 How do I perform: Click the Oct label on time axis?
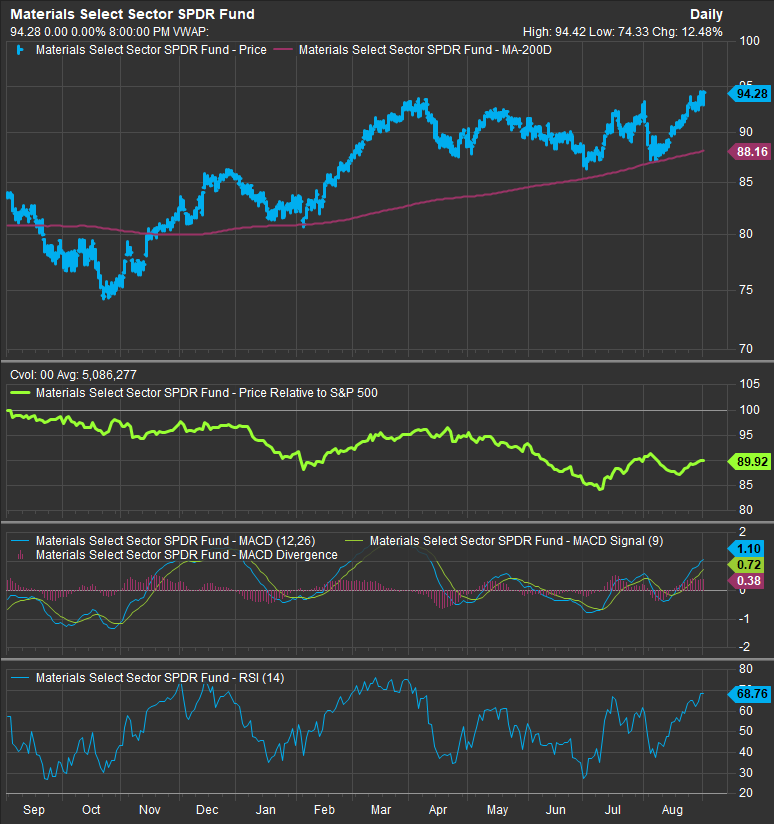click(91, 810)
